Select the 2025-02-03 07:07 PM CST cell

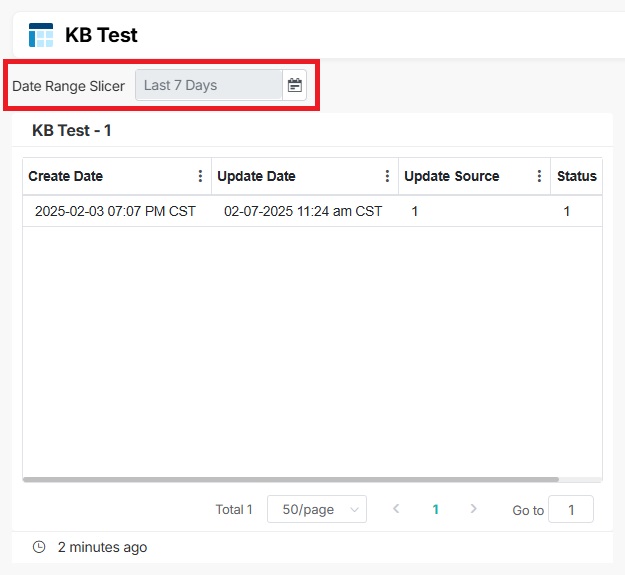pos(115,211)
